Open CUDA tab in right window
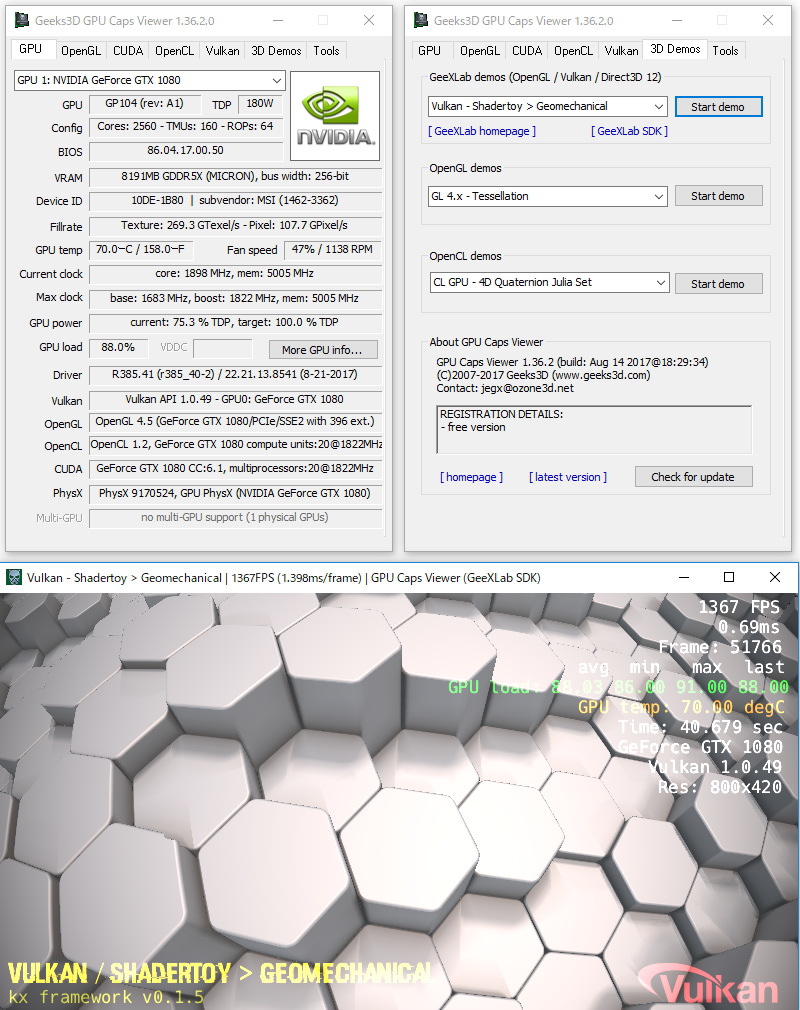The height and width of the screenshot is (1010, 800). point(527,51)
